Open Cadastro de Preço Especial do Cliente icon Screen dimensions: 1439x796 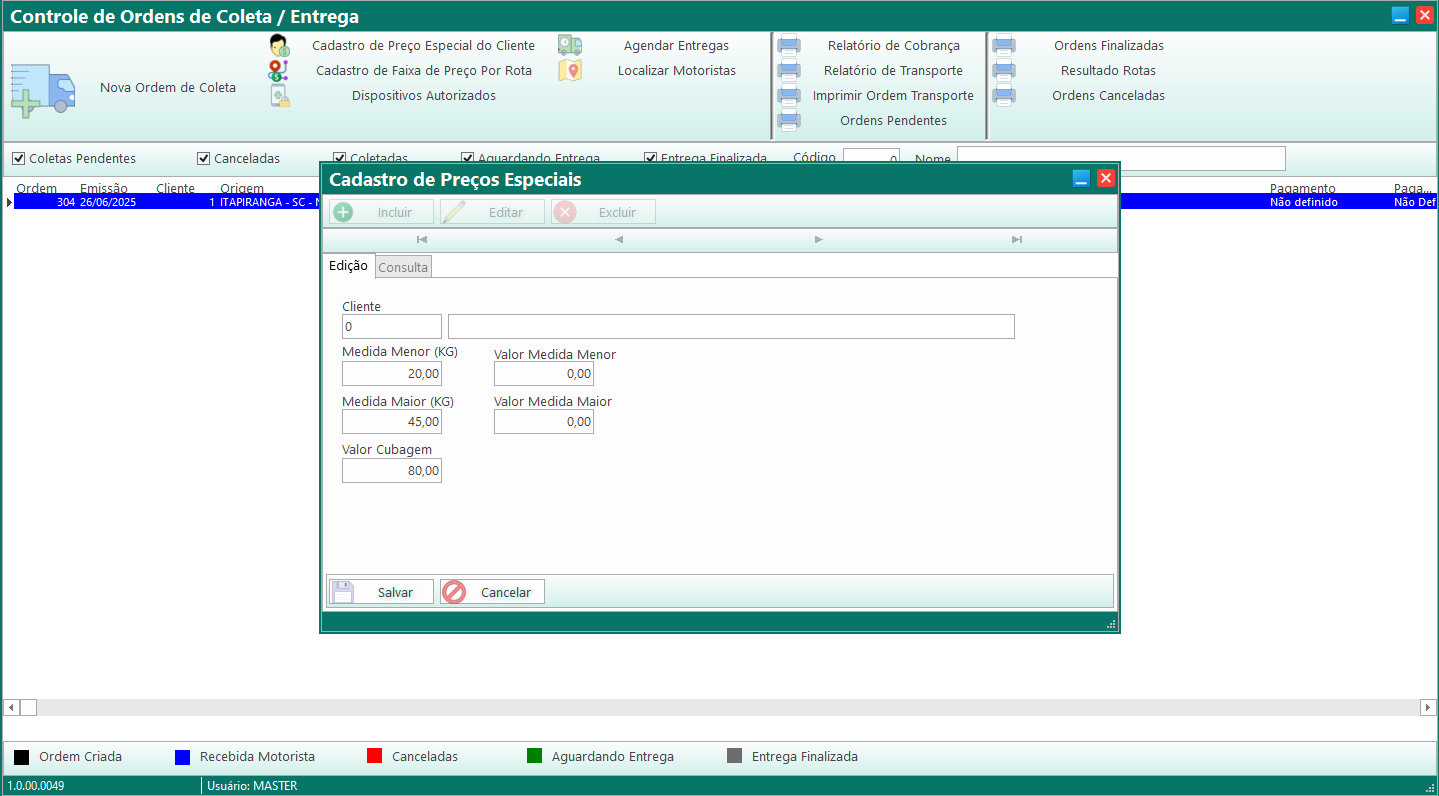coord(279,46)
